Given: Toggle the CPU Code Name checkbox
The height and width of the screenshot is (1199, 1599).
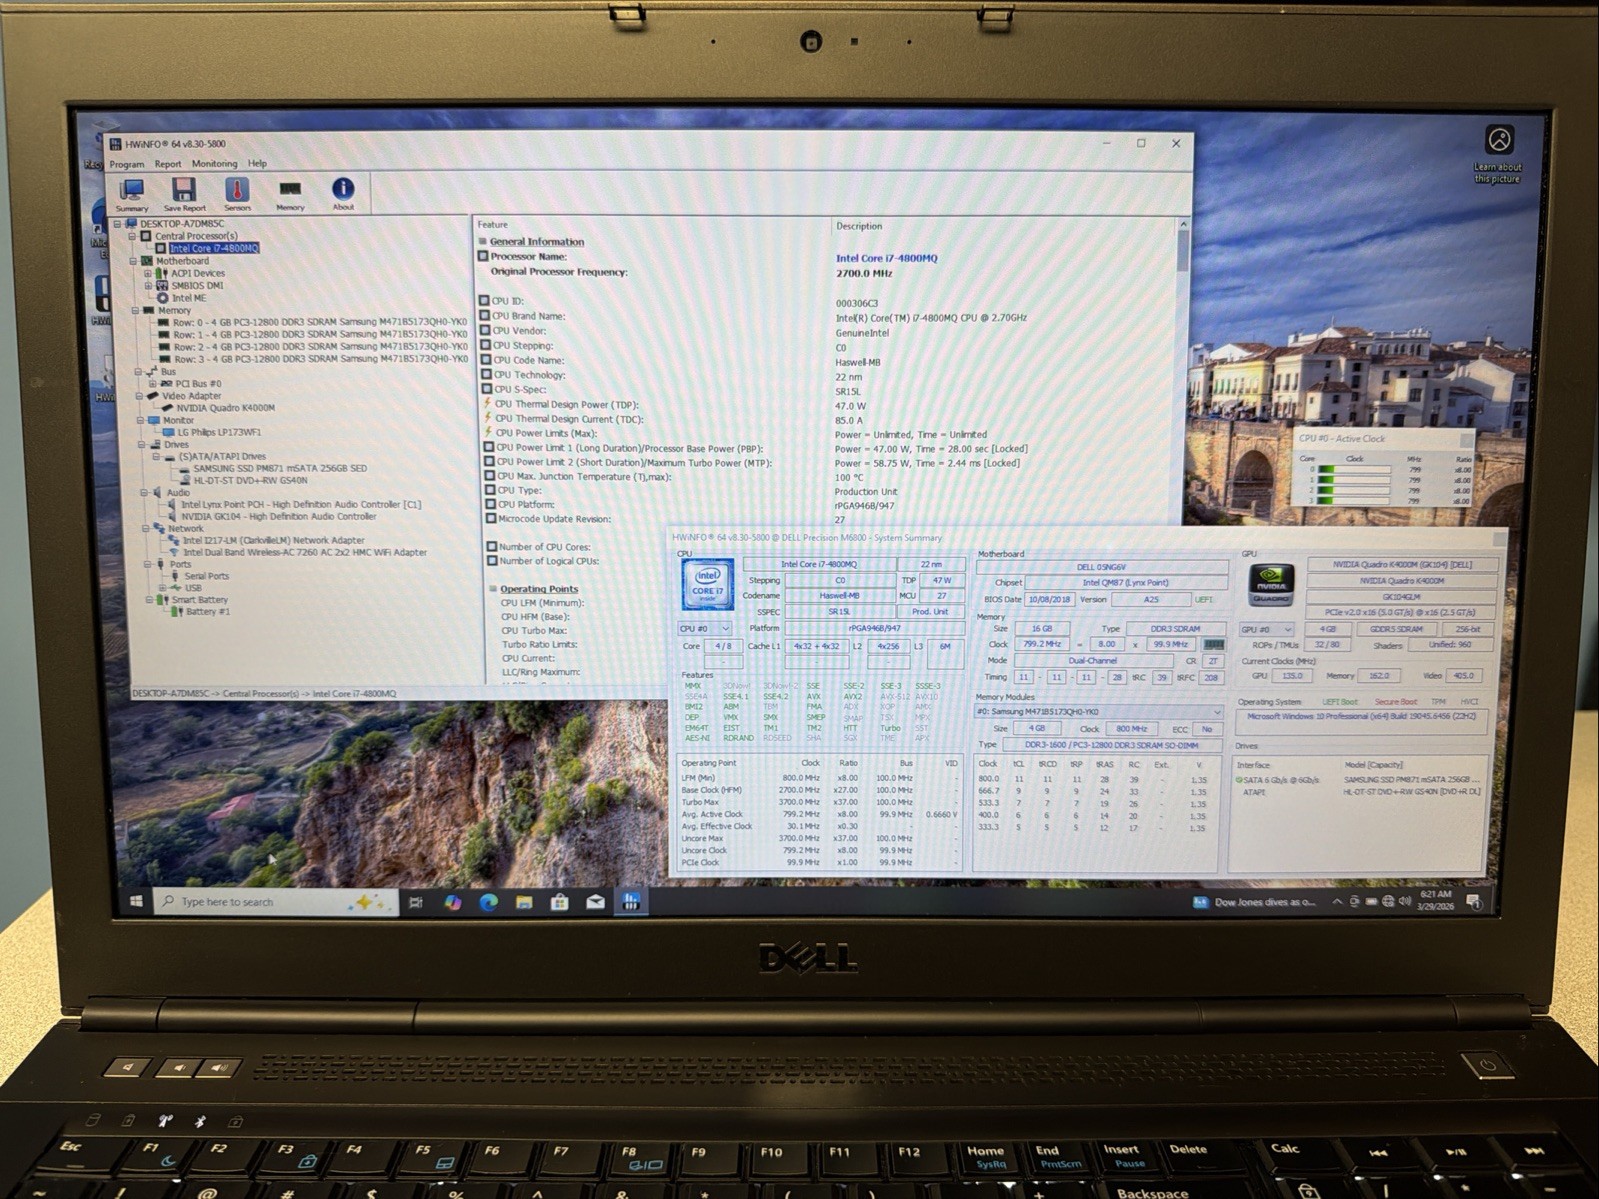Looking at the screenshot, I should (486, 360).
